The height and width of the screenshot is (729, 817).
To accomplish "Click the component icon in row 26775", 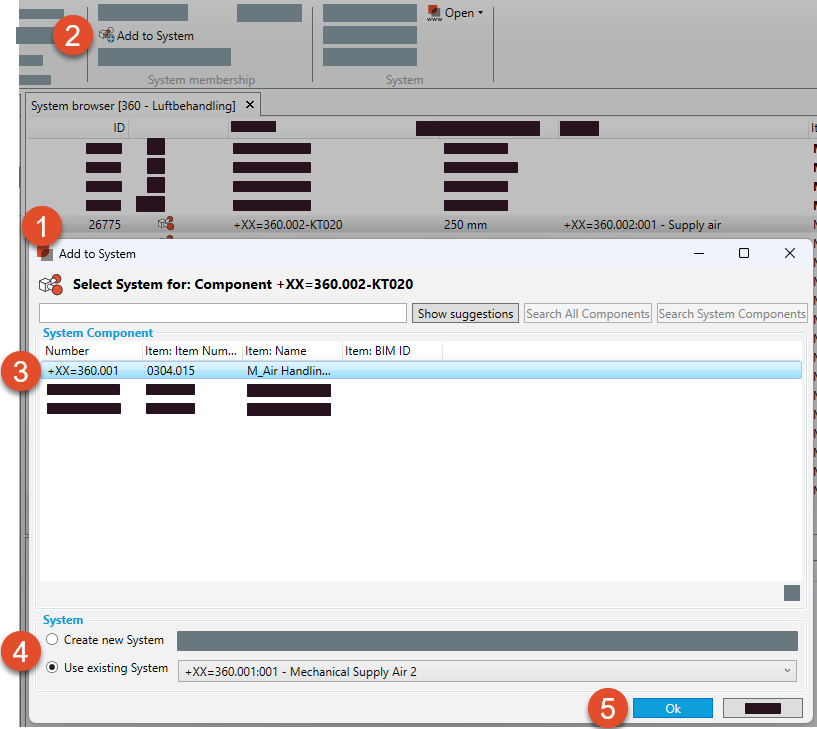I will click(x=166, y=225).
